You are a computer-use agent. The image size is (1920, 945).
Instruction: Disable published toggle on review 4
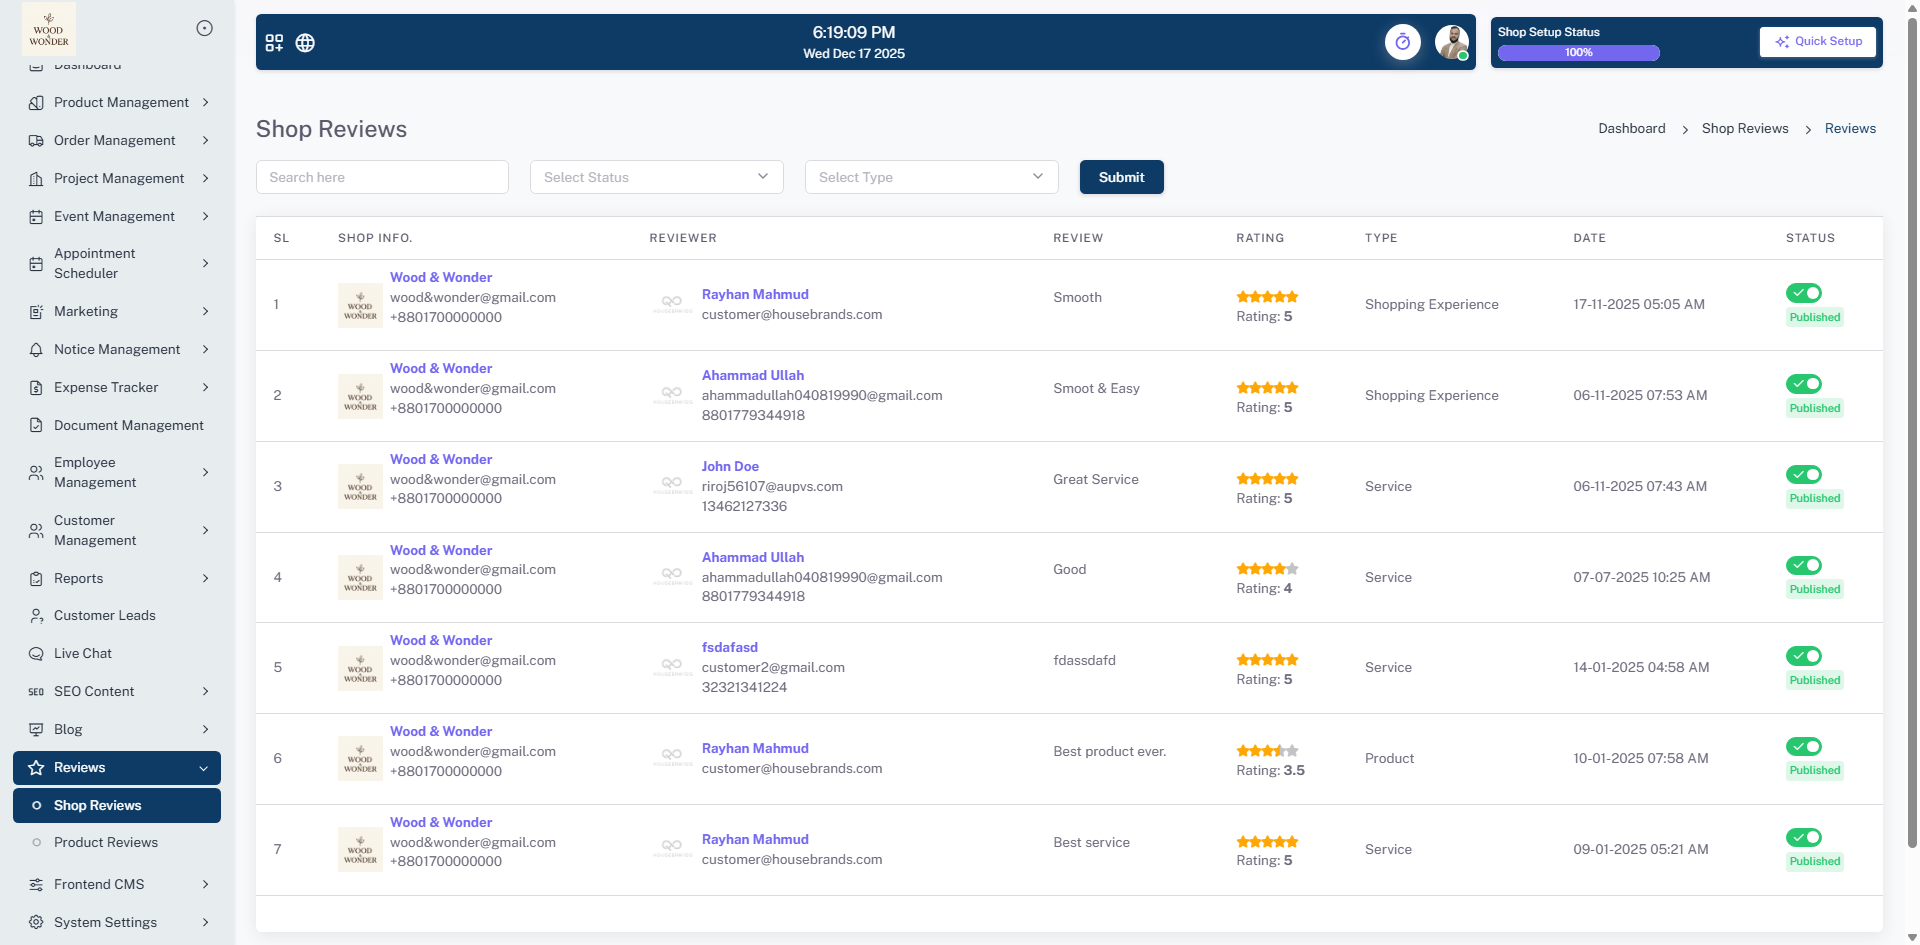(1803, 565)
